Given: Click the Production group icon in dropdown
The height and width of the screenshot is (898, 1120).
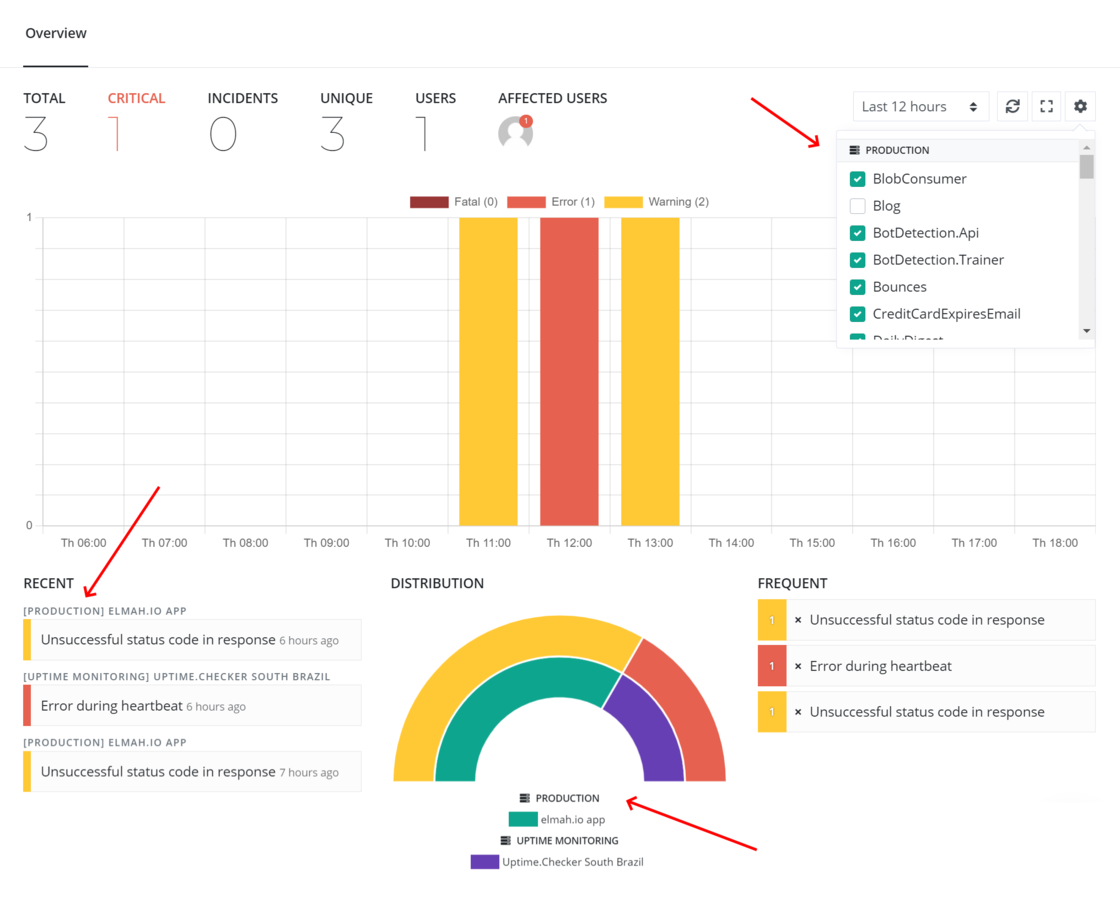Looking at the screenshot, I should [x=854, y=150].
